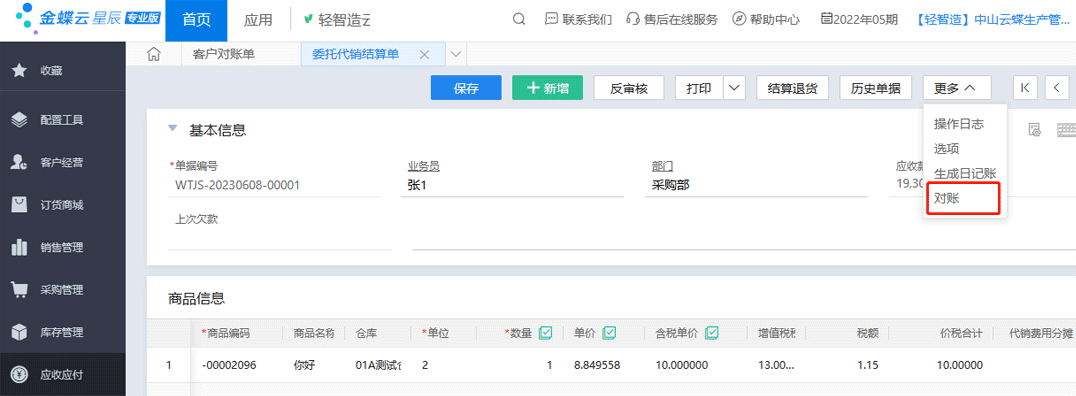Collapse the 基本信息 section triangle
This screenshot has height=396, width=1076.
click(173, 128)
